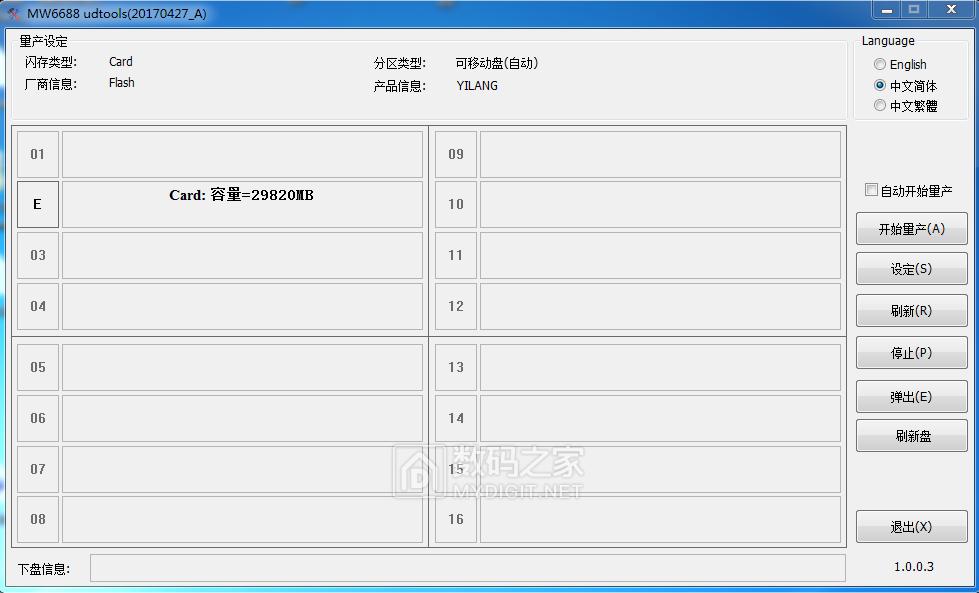Image resolution: width=979 pixels, height=593 pixels.
Task: Open settings with 设定(S) button
Action: coord(911,269)
